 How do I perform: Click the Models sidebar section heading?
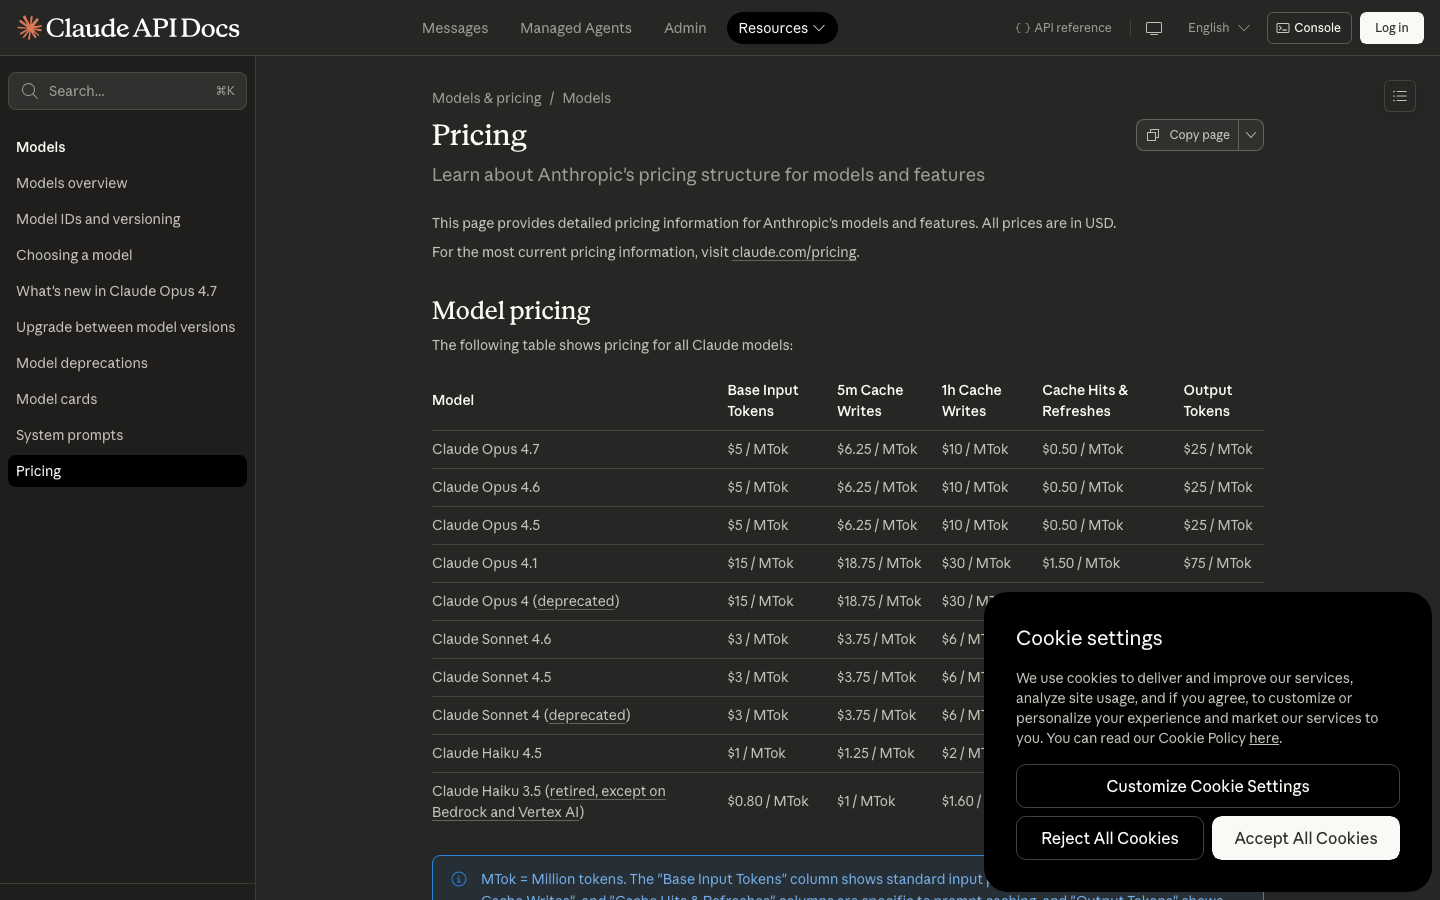41,147
